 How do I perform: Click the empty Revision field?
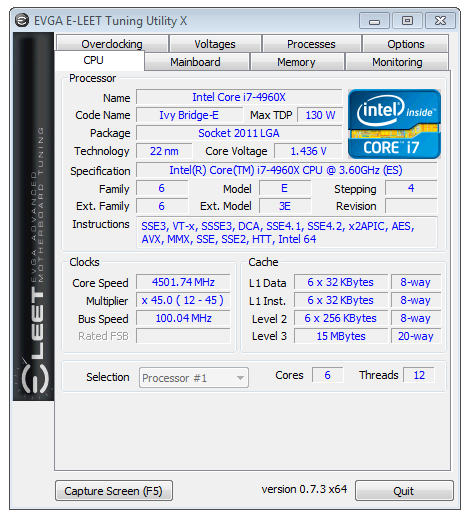pyautogui.click(x=411, y=206)
